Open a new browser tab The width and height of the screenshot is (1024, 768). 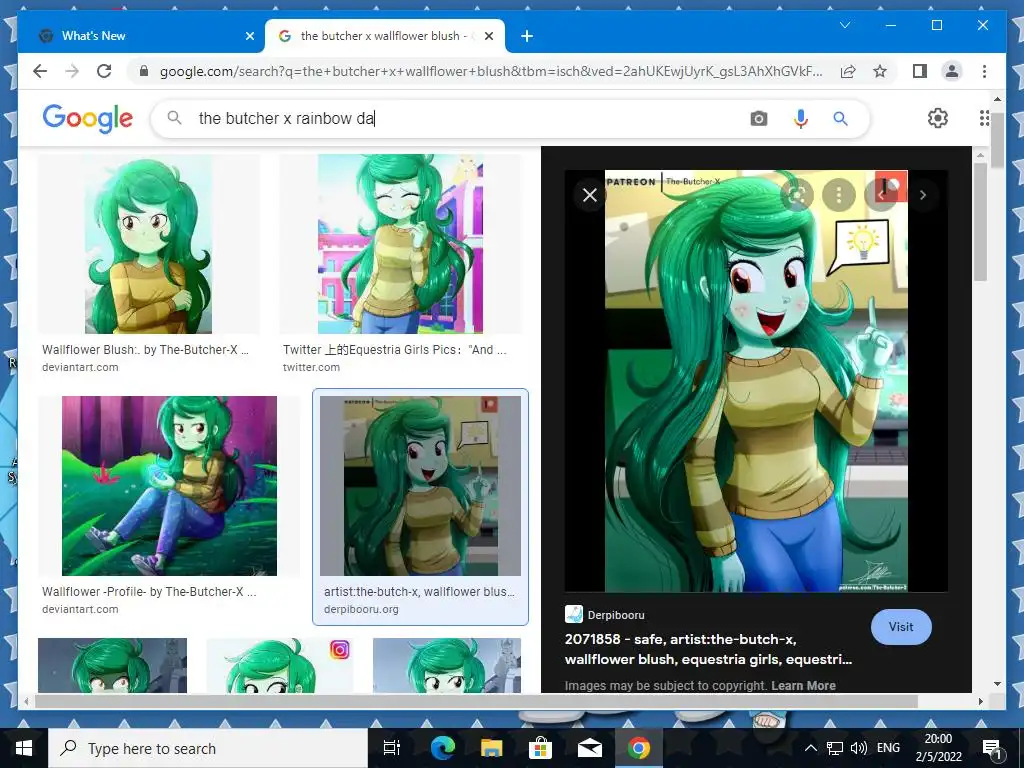527,36
